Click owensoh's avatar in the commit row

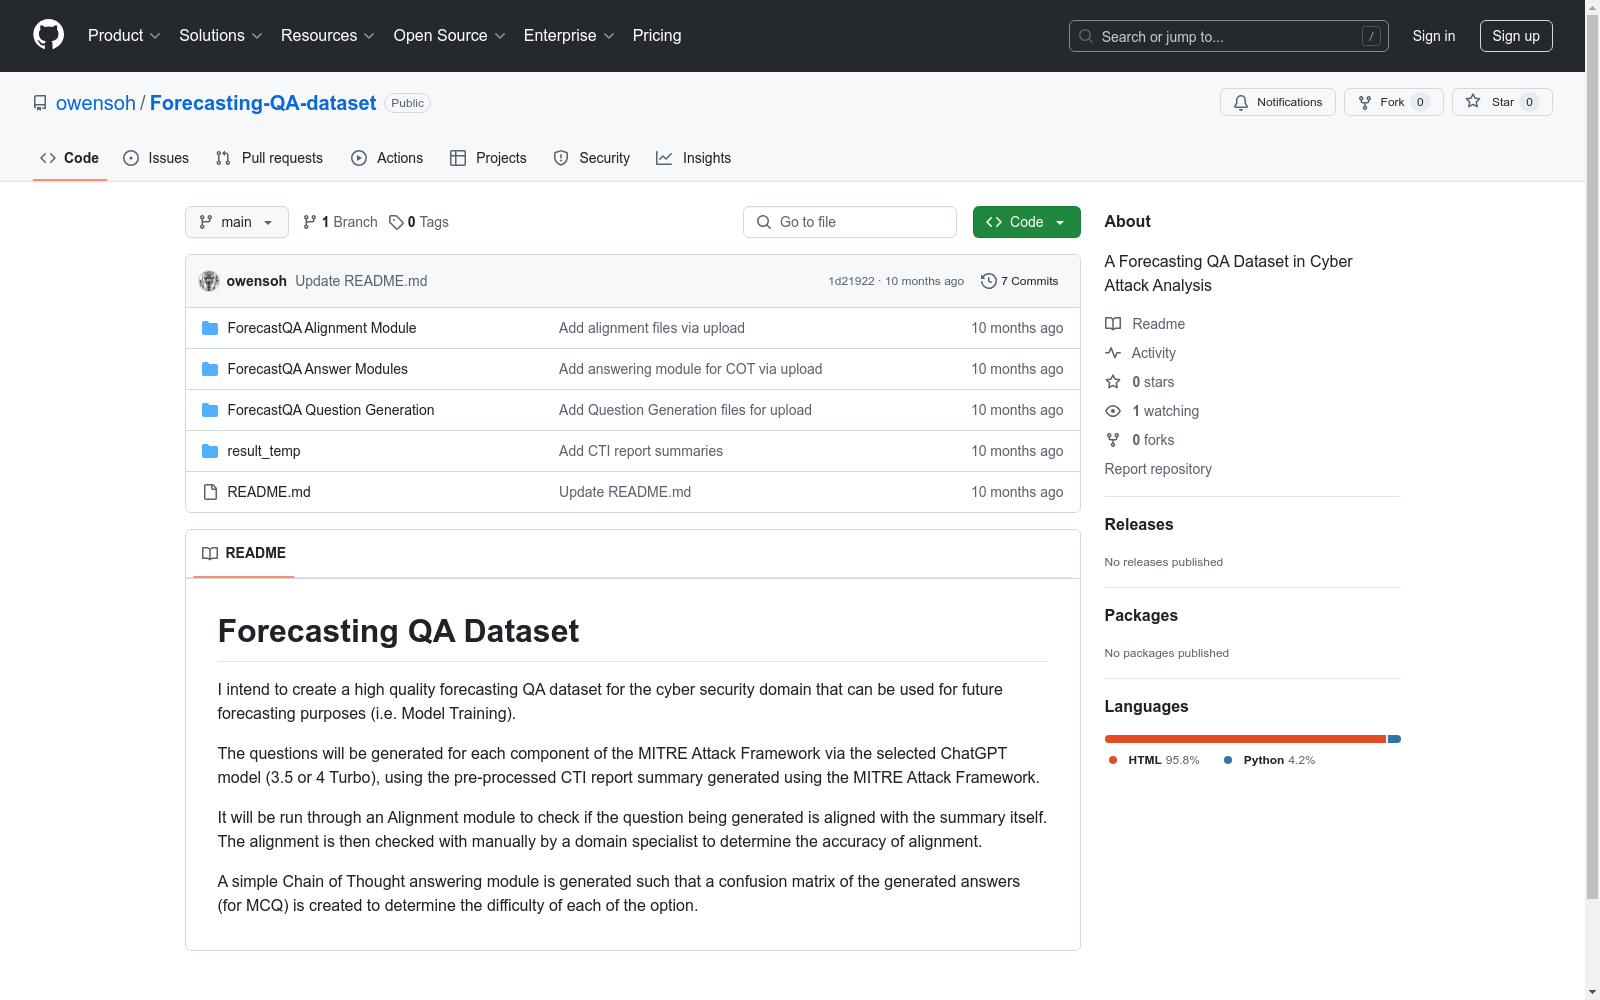coord(209,281)
